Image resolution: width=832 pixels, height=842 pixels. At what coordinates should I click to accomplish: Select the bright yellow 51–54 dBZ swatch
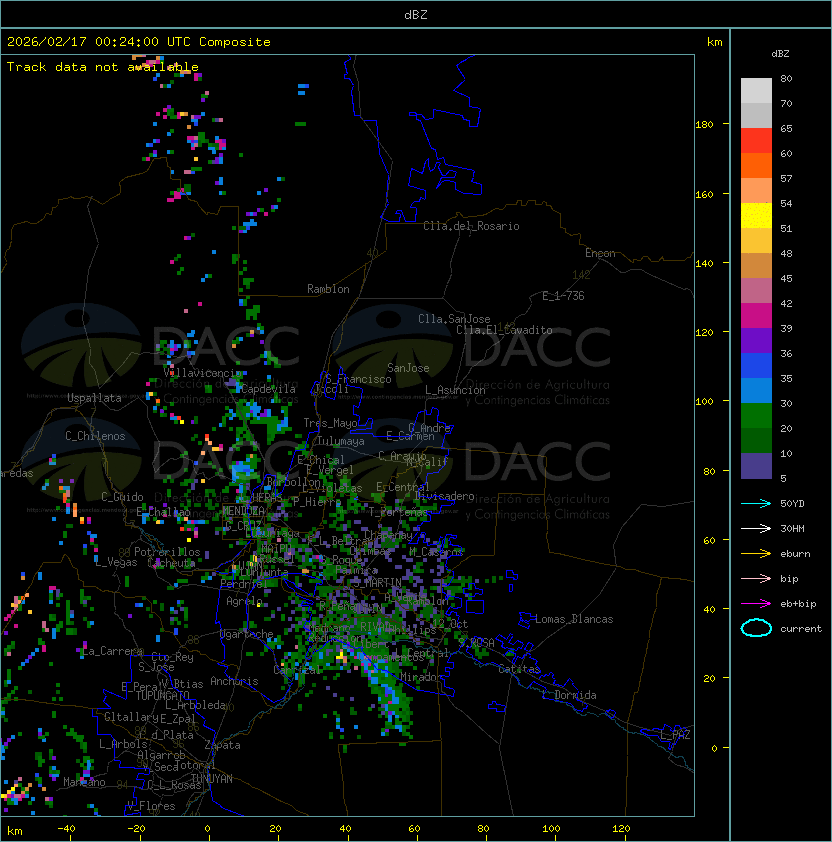(756, 216)
